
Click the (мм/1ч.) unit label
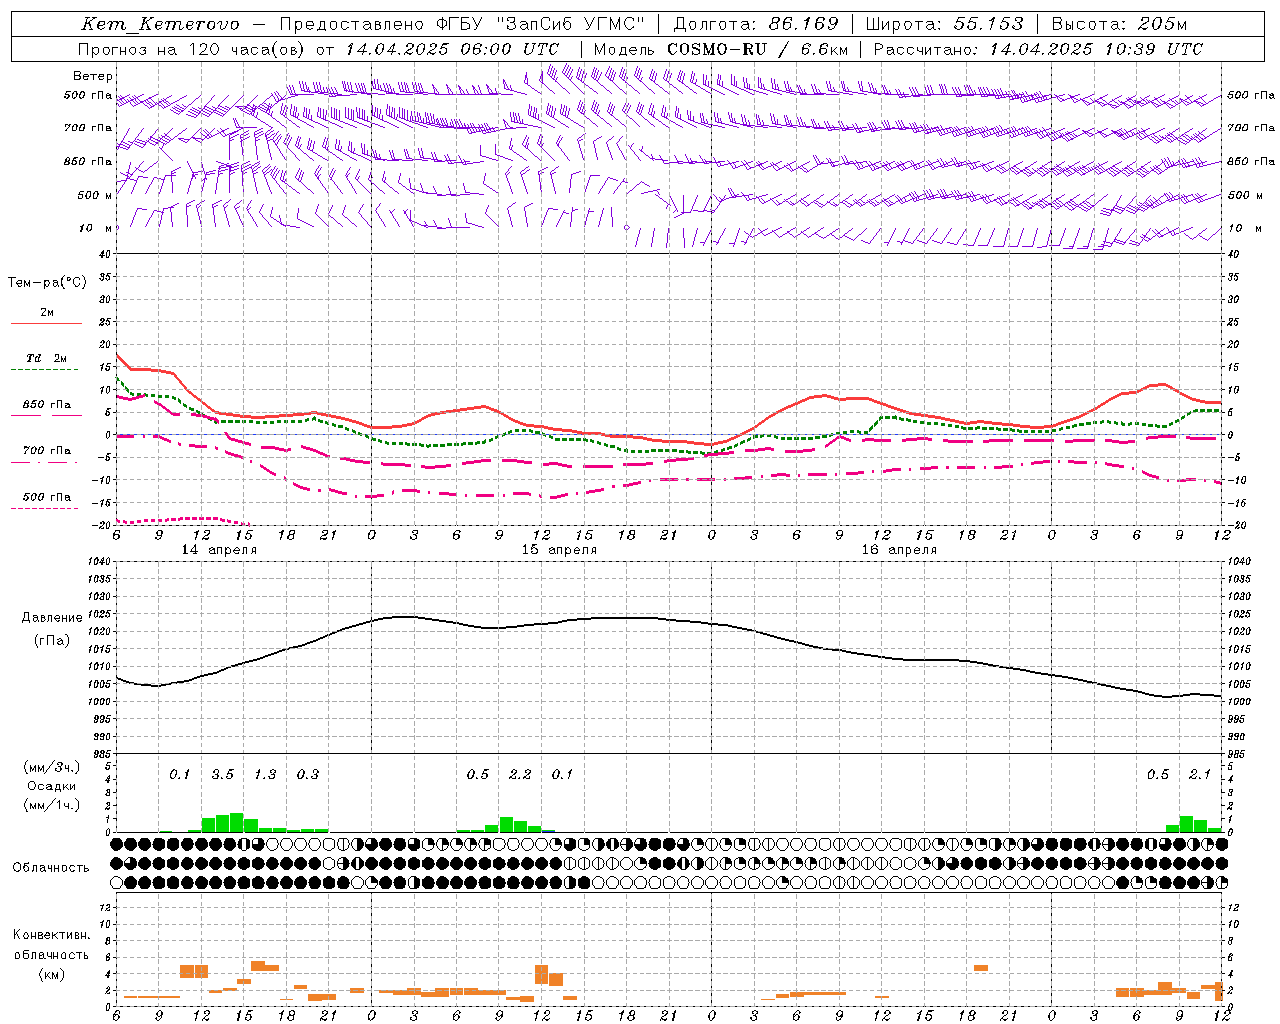pyautogui.click(x=51, y=805)
